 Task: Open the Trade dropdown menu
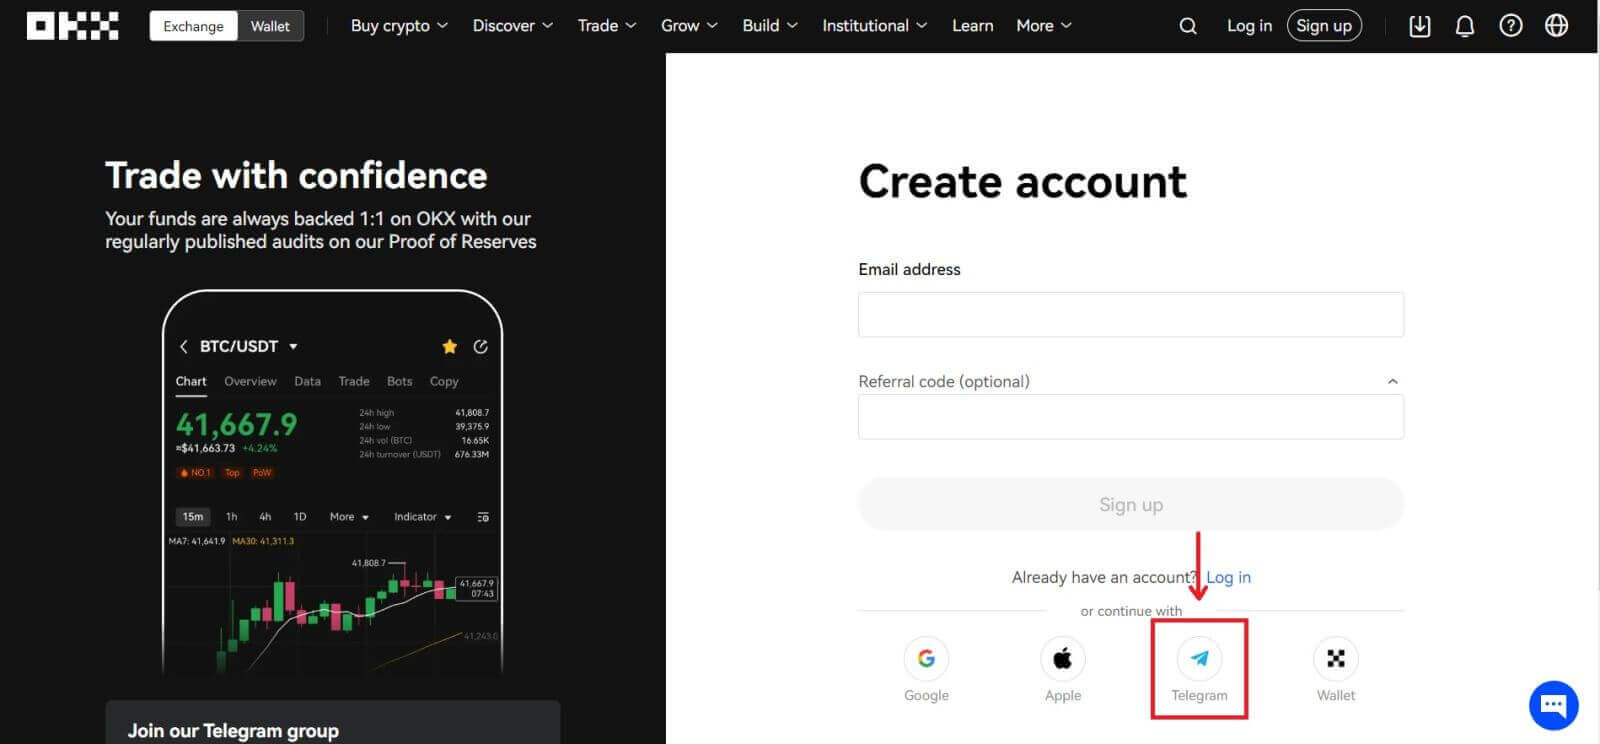(606, 26)
